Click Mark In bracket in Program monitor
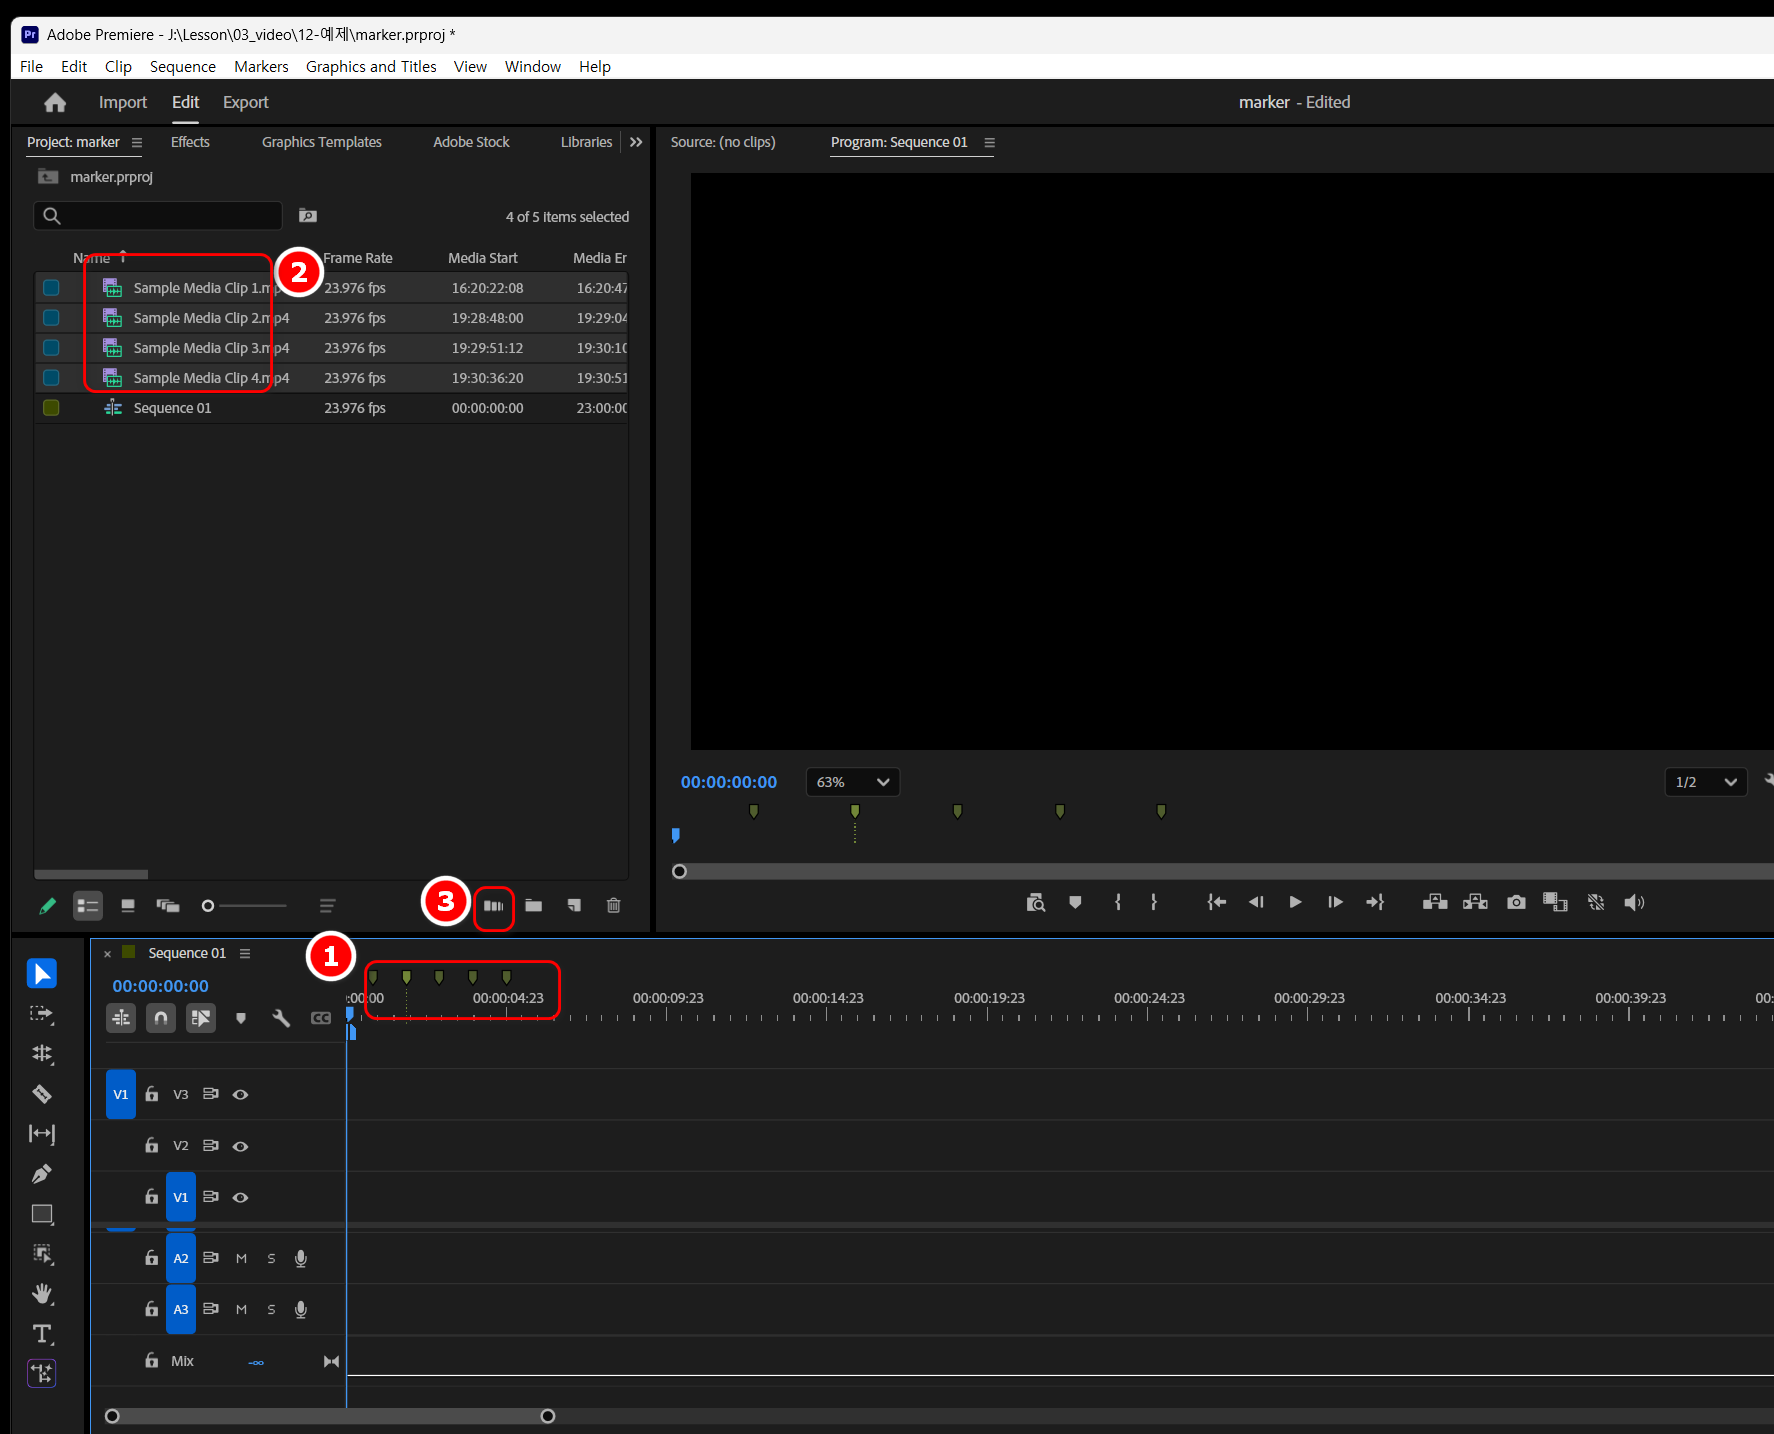The image size is (1774, 1434). (1118, 902)
